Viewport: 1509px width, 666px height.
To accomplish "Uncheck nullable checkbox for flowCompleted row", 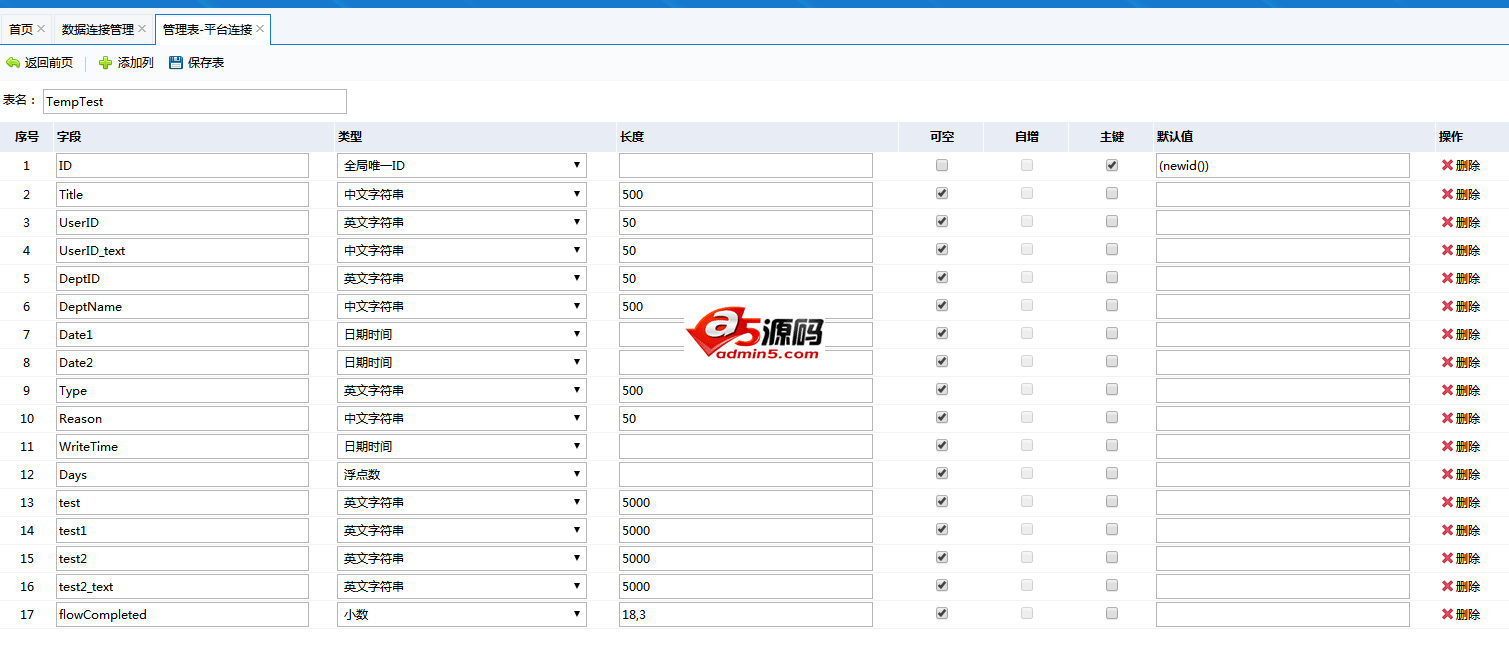I will pos(941,613).
